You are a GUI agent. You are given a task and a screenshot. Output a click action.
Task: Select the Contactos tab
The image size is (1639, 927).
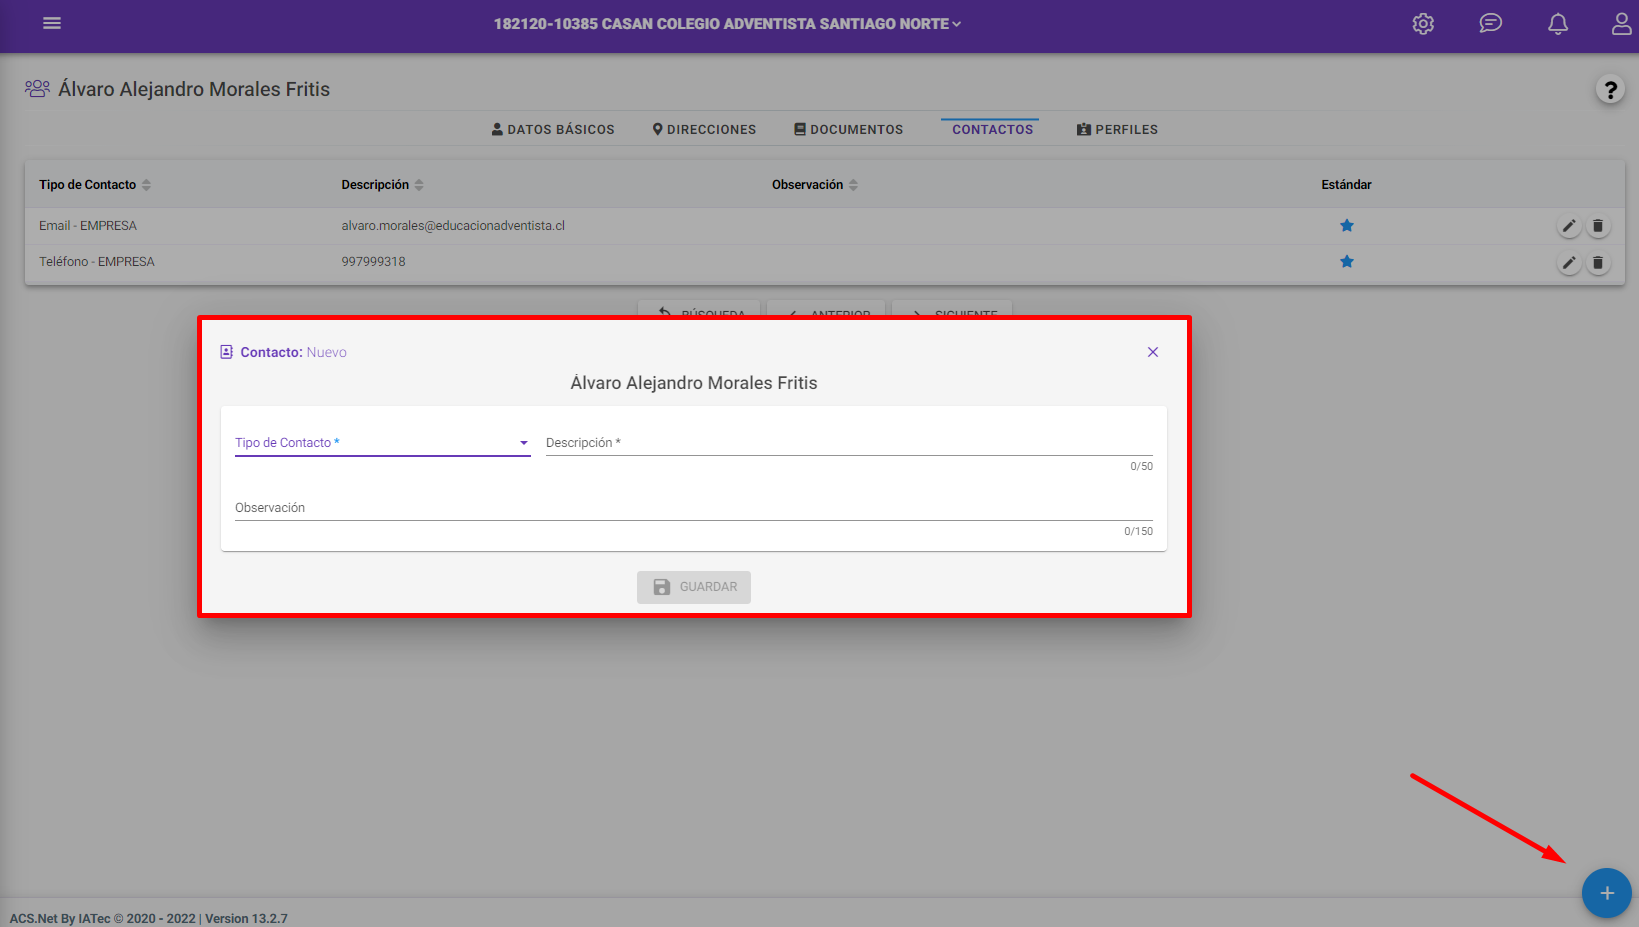pos(992,130)
